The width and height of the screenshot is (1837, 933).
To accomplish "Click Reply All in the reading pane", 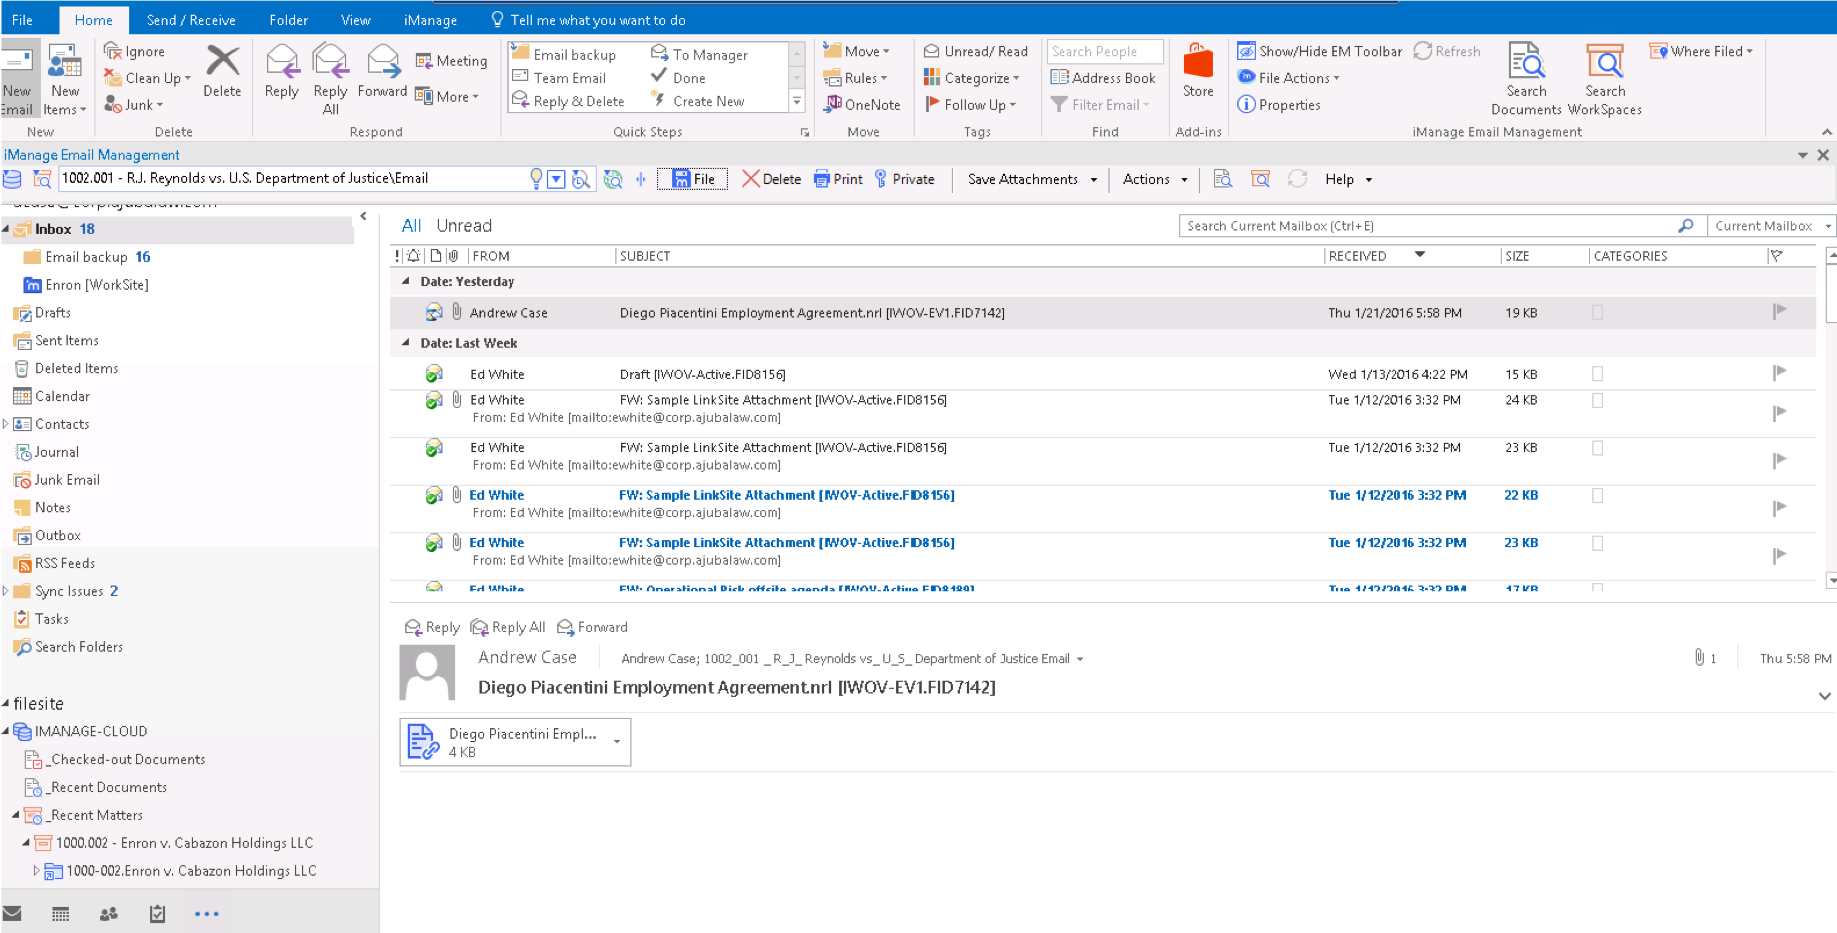I will [508, 627].
